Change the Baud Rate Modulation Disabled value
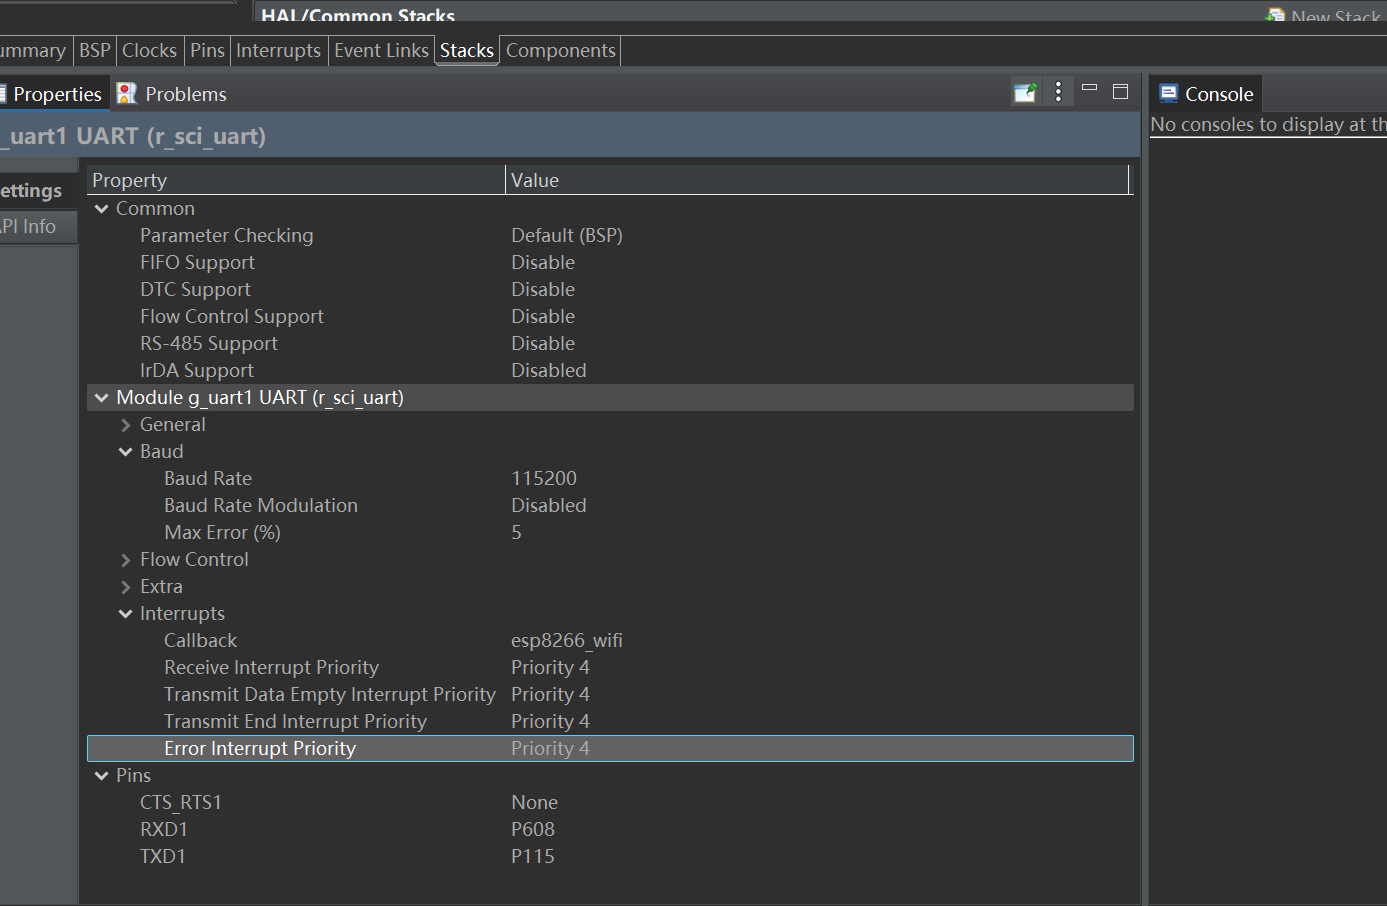This screenshot has height=906, width=1387. tap(549, 506)
